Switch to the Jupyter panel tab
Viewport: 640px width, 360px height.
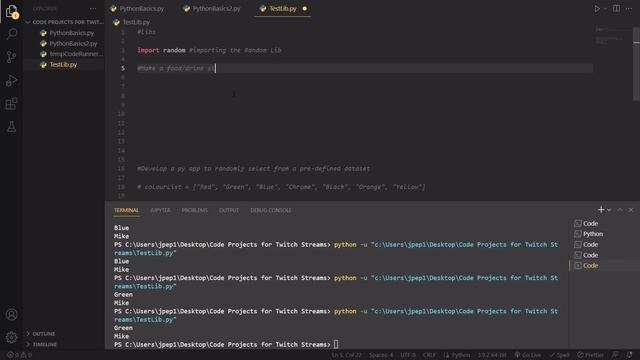pos(160,210)
